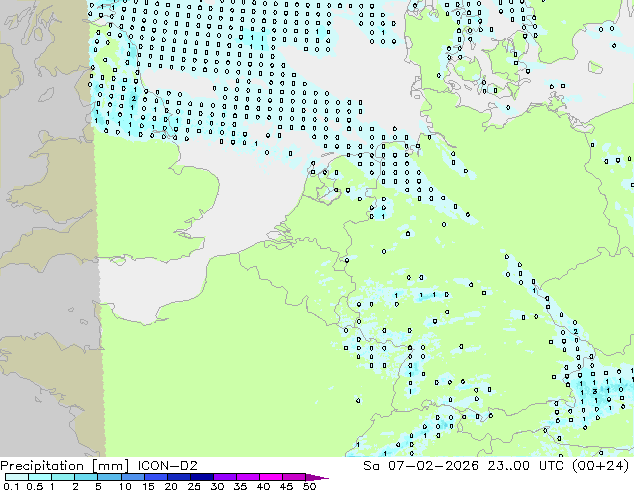Image resolution: width=634 pixels, height=490 pixels.
Task: Click the 1–2 mm legend color box
Action: click(63, 477)
